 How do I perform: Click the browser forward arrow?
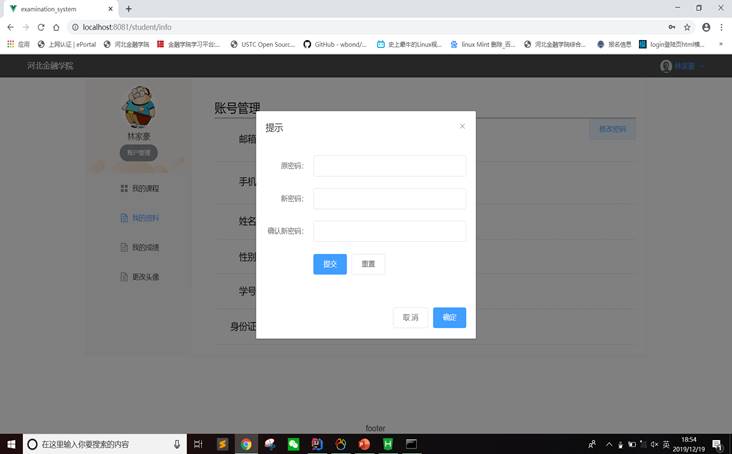(26, 27)
